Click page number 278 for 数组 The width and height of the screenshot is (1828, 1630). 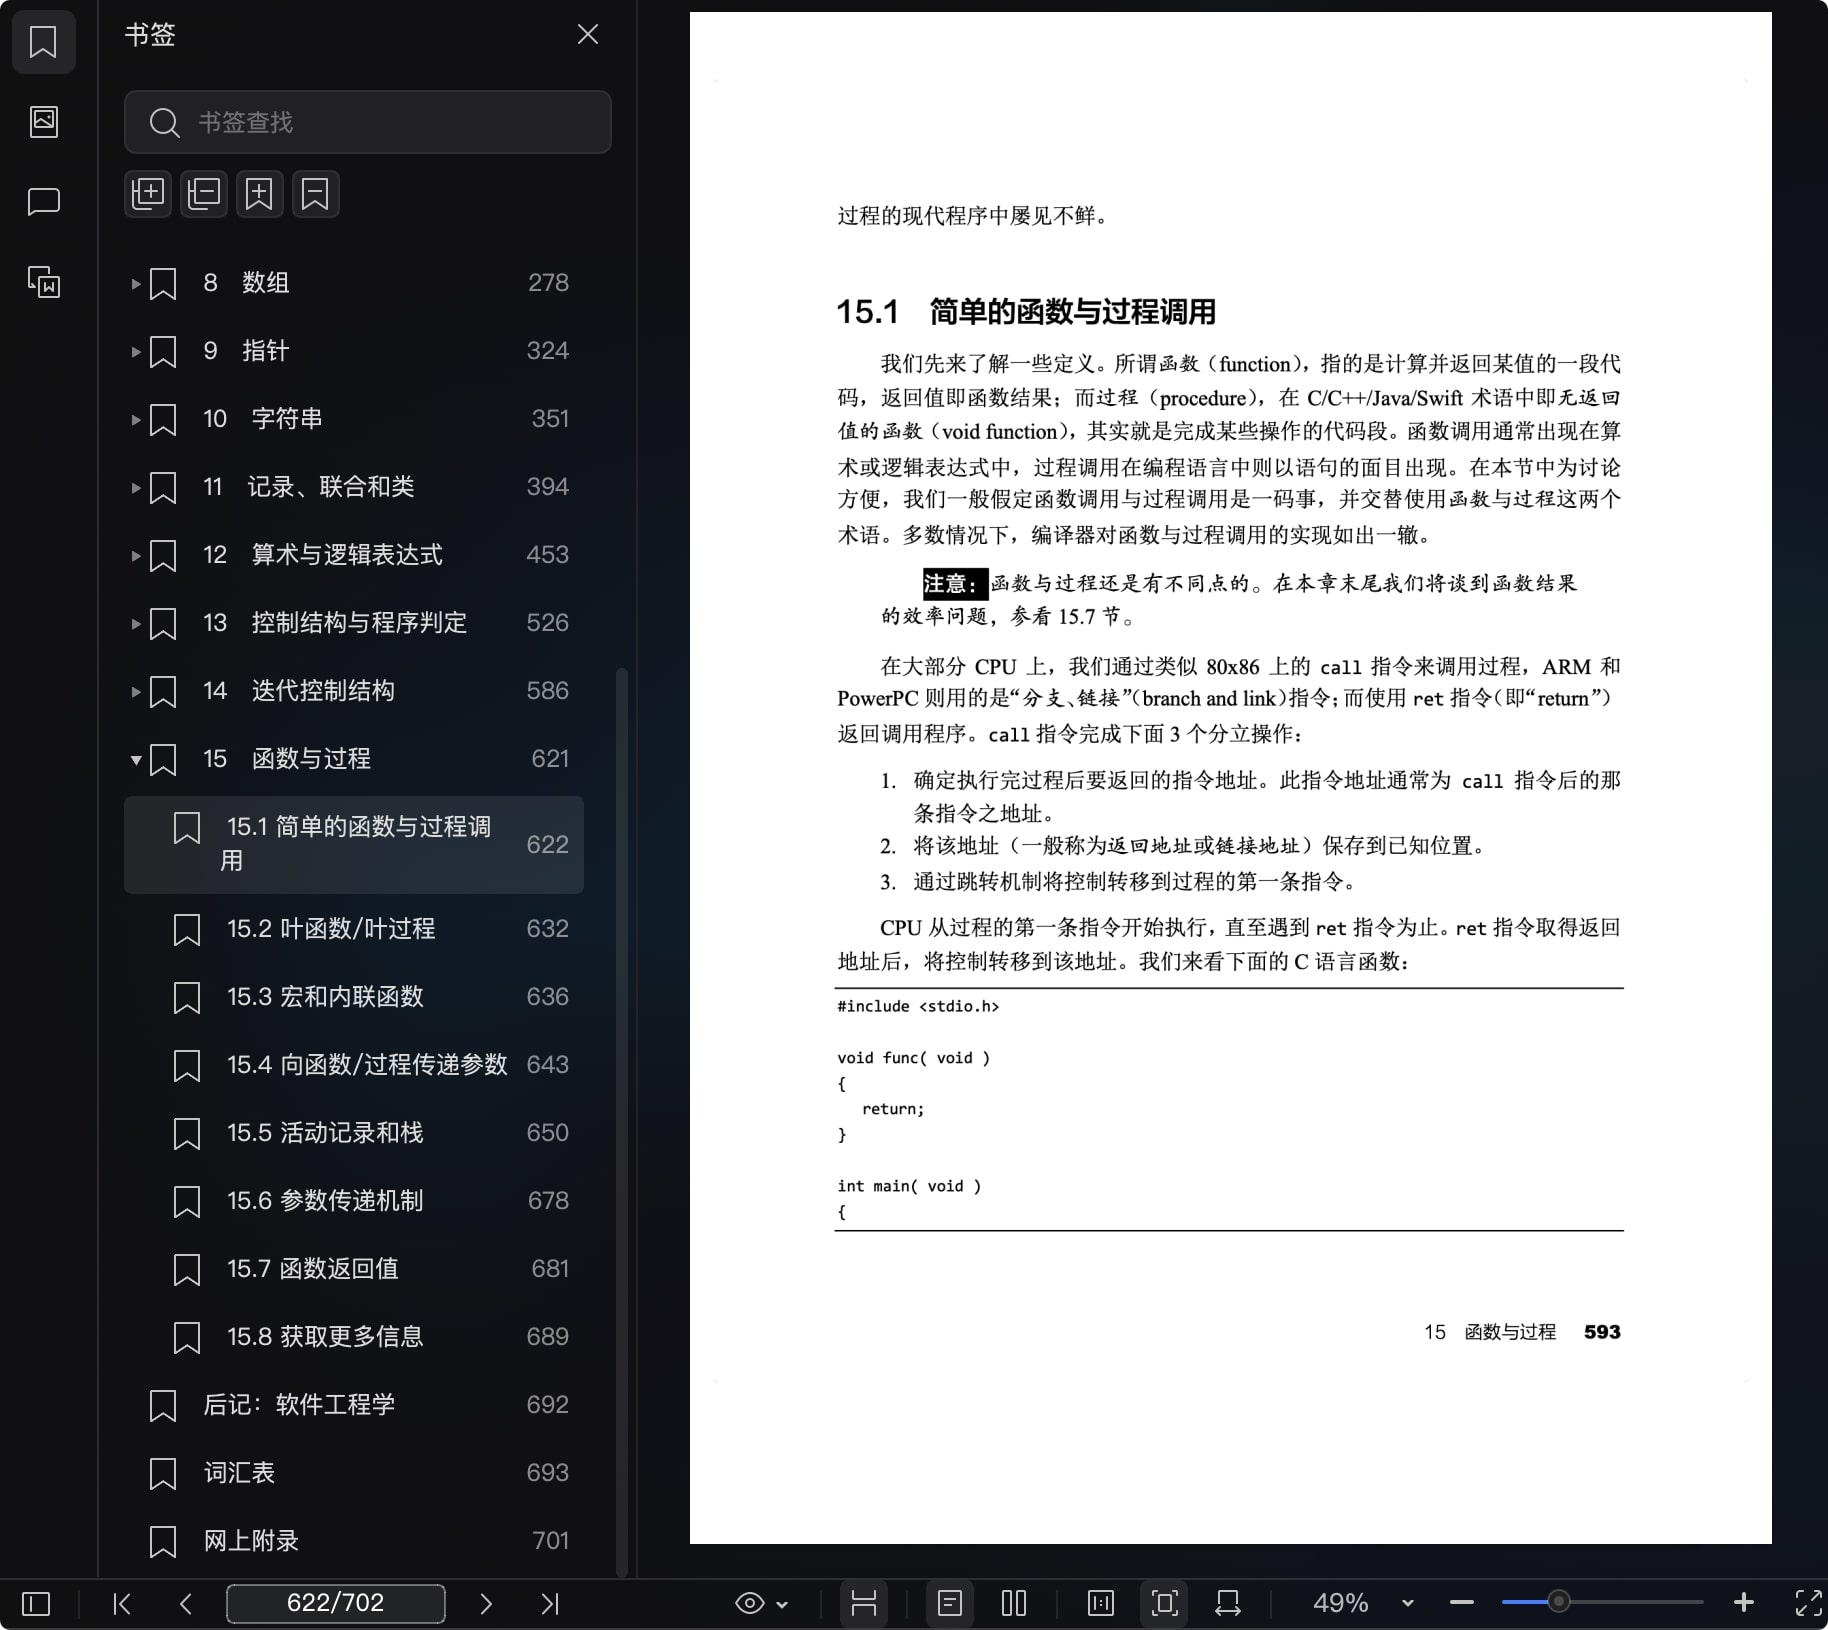(548, 283)
